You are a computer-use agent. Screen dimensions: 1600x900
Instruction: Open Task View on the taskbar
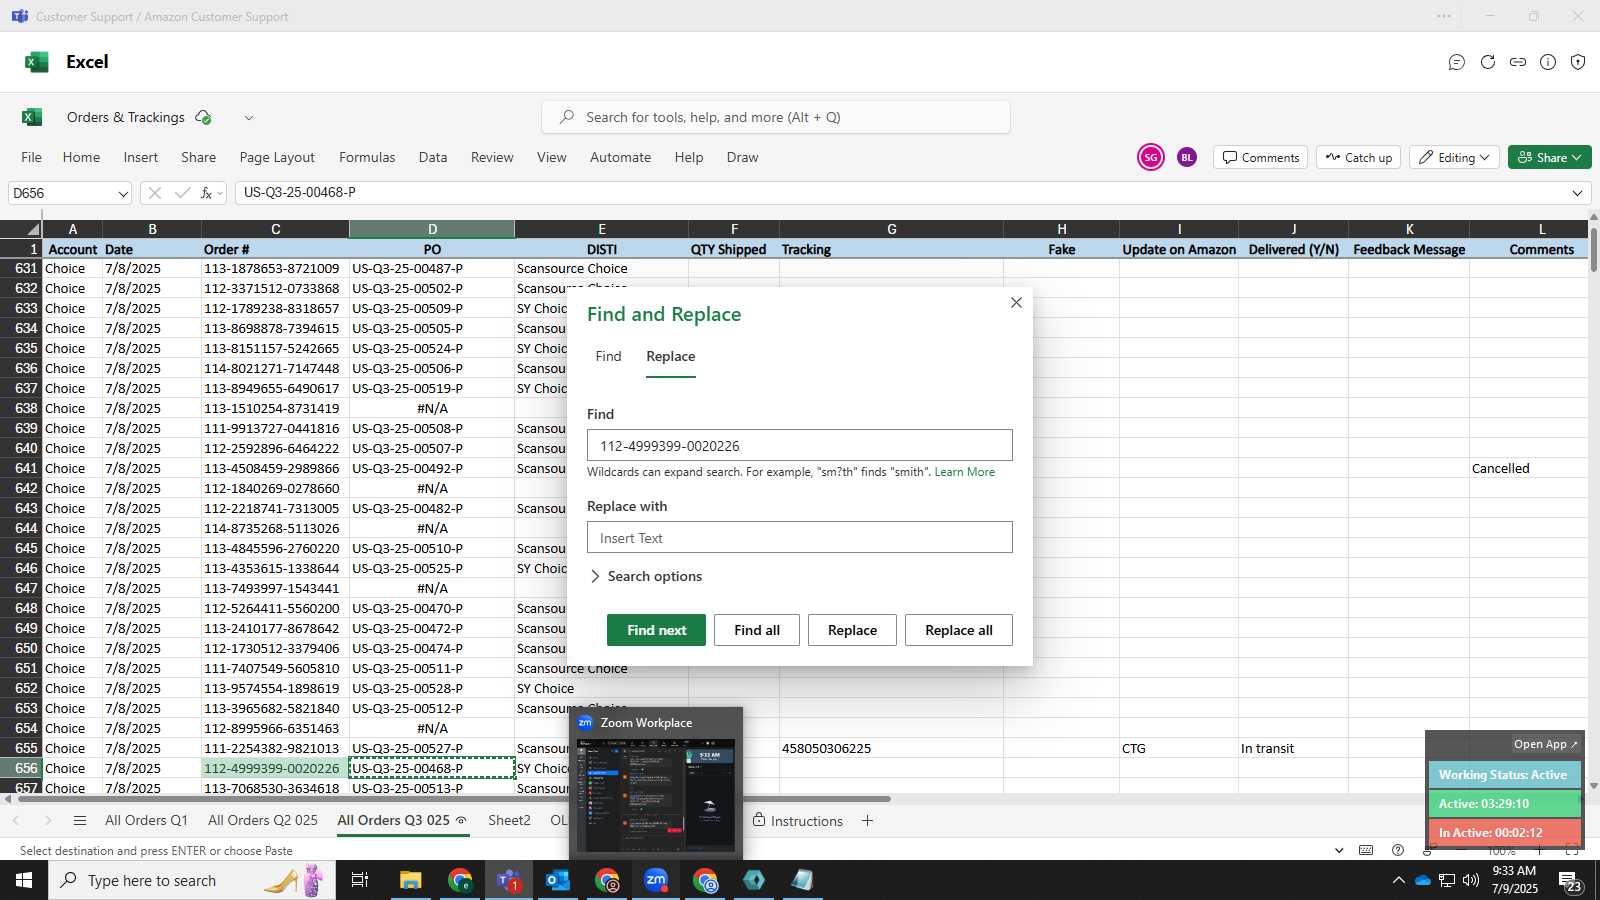(x=360, y=880)
